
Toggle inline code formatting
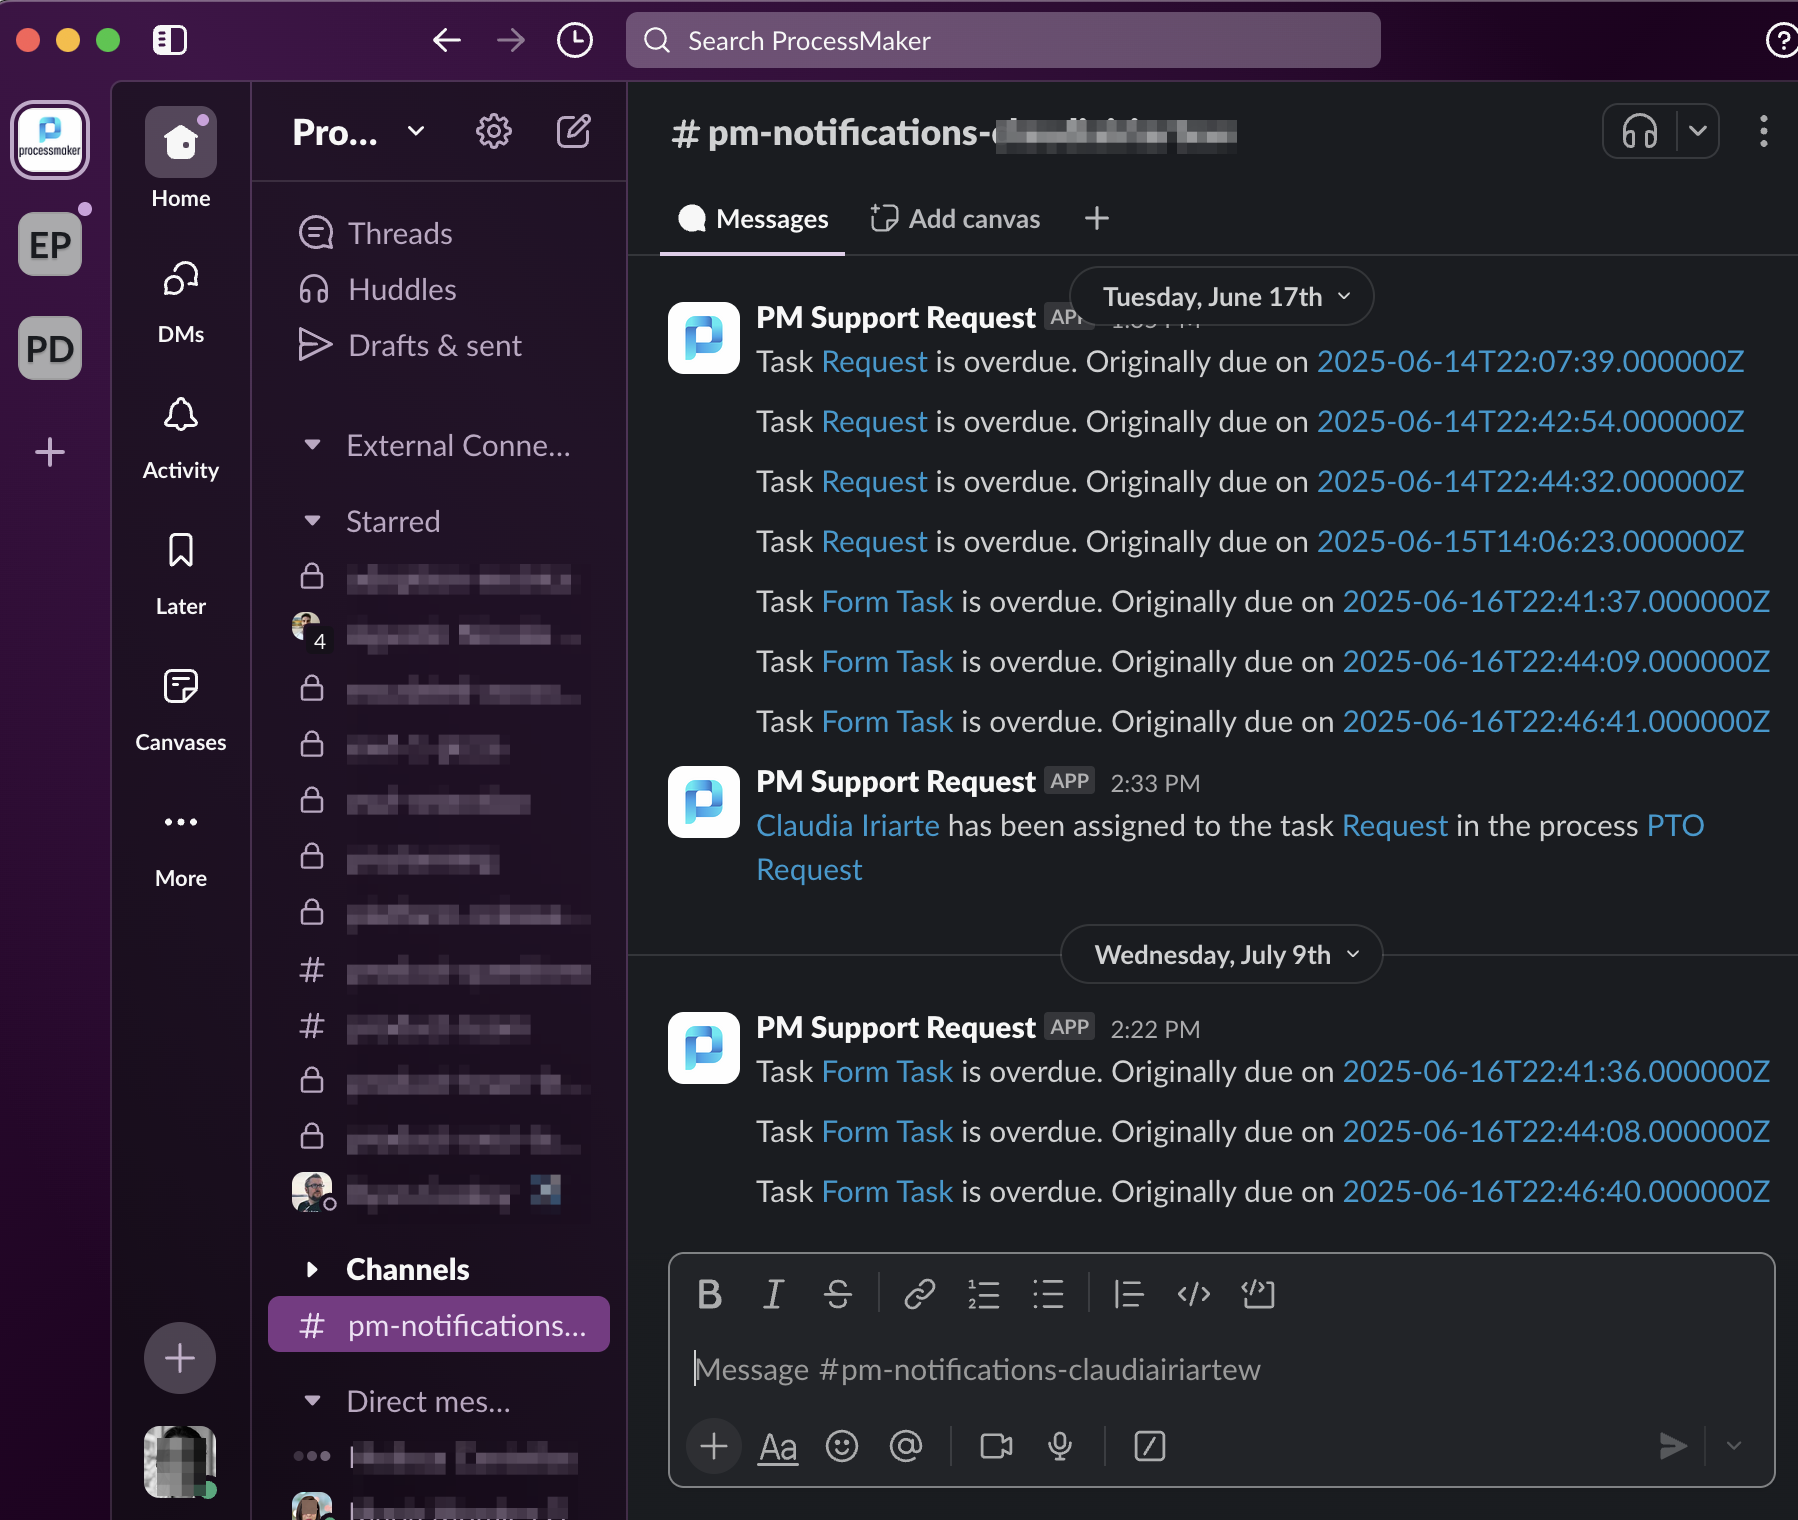point(1194,1294)
